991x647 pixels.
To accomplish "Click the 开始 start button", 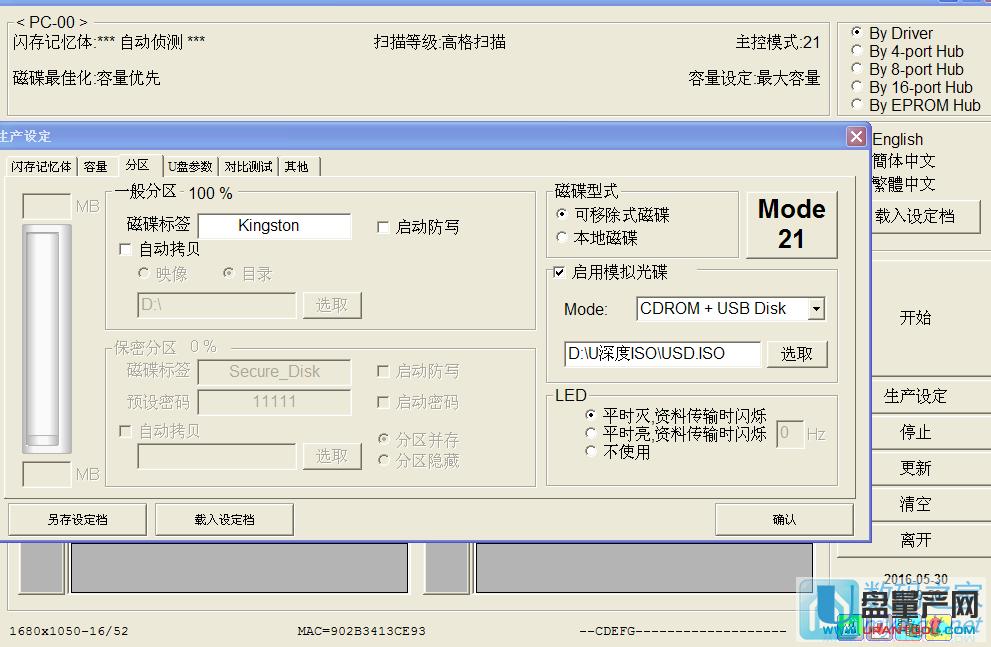I will tap(913, 318).
